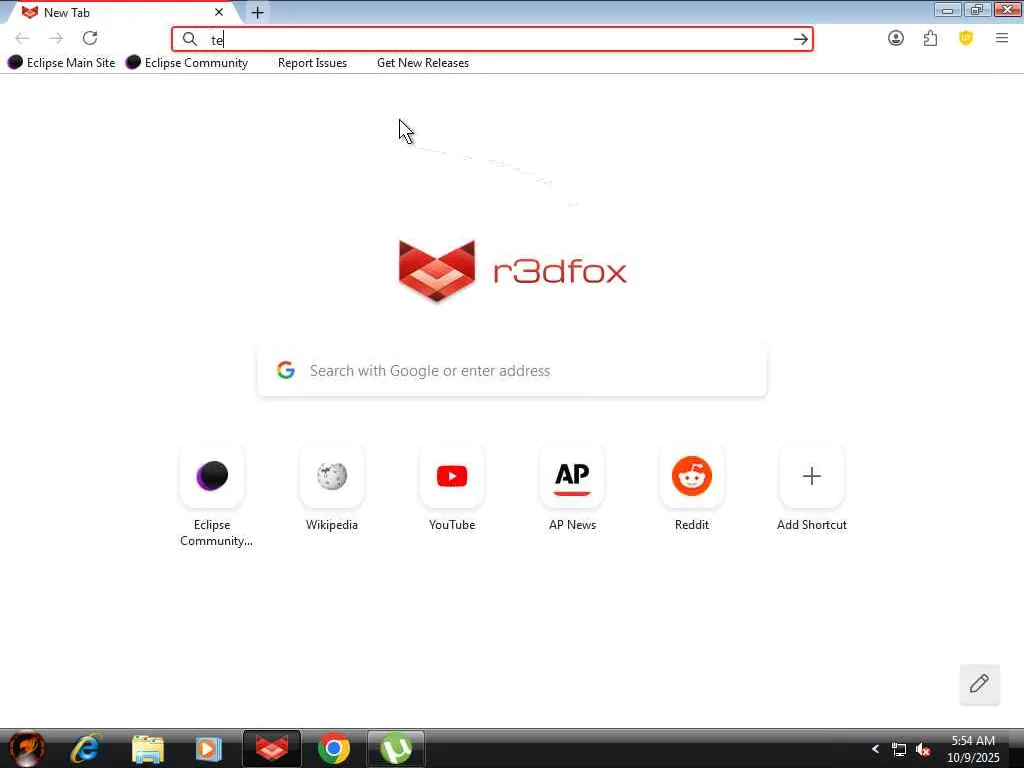
Task: Open Eclipse Community bookmark
Action: (187, 63)
